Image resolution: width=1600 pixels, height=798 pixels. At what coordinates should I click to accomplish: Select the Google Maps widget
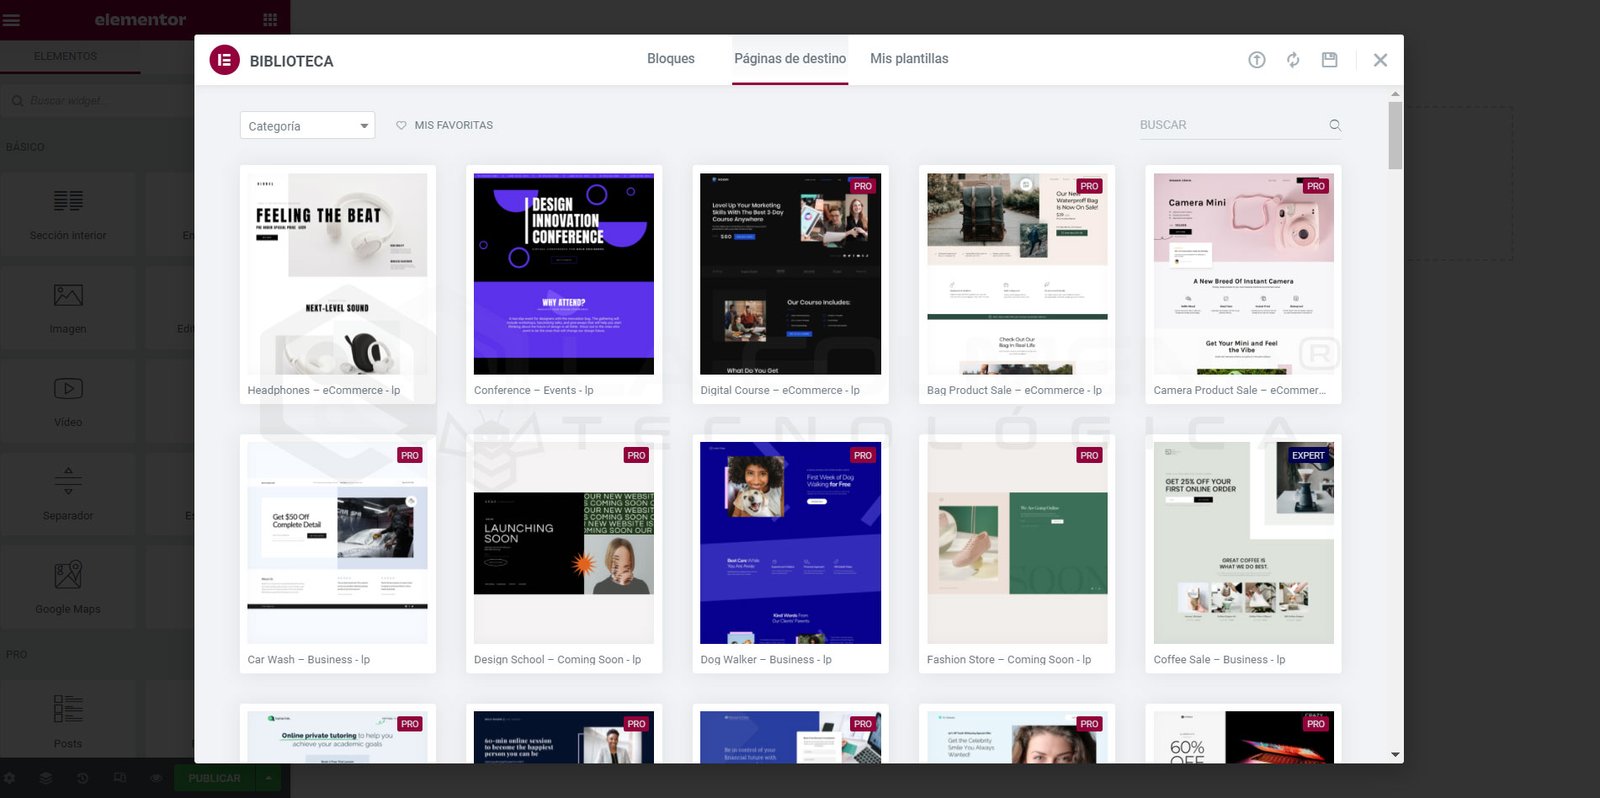[x=68, y=587]
